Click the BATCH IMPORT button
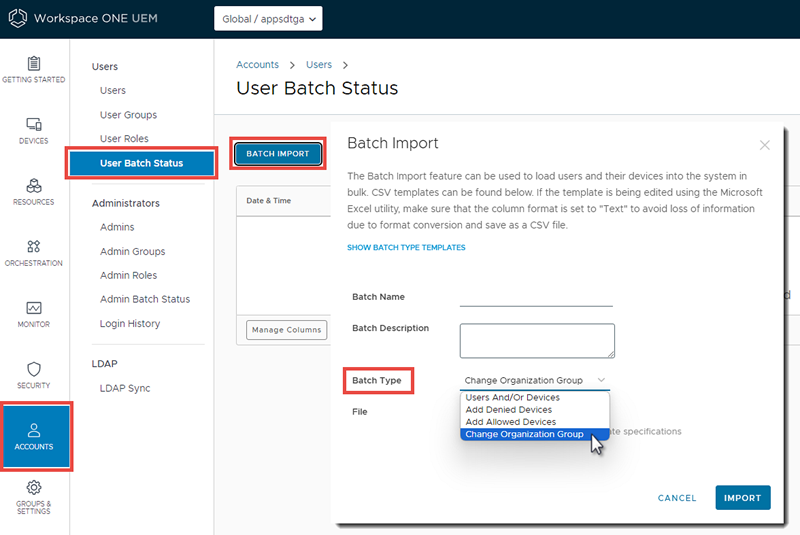The width and height of the screenshot is (800, 535). click(x=278, y=154)
